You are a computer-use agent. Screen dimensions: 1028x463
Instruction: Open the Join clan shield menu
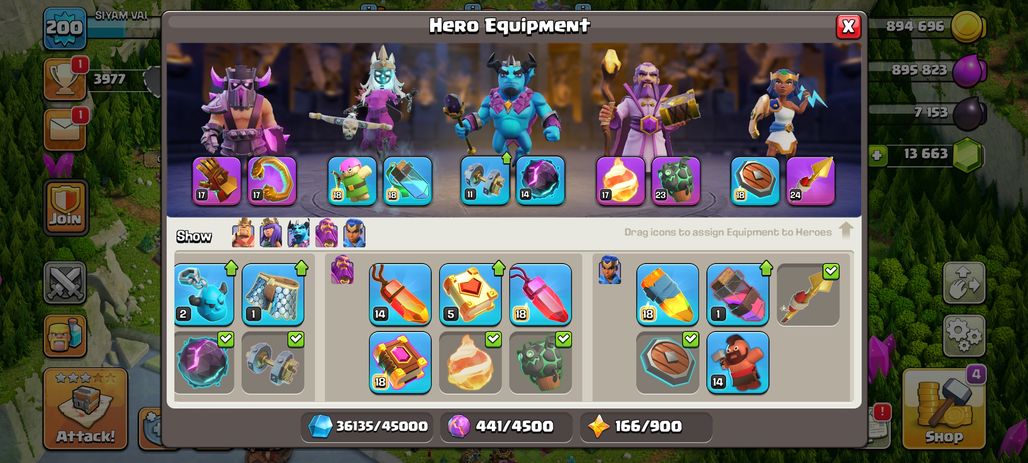coord(66,208)
